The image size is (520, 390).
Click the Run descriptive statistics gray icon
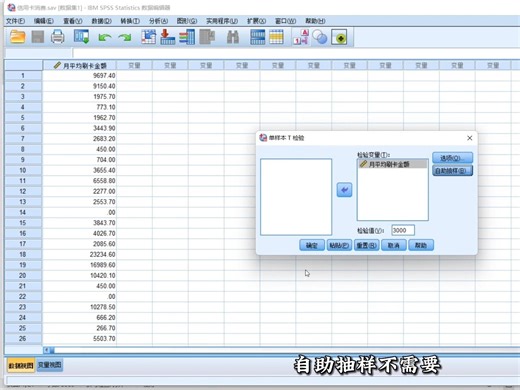tap(207, 37)
